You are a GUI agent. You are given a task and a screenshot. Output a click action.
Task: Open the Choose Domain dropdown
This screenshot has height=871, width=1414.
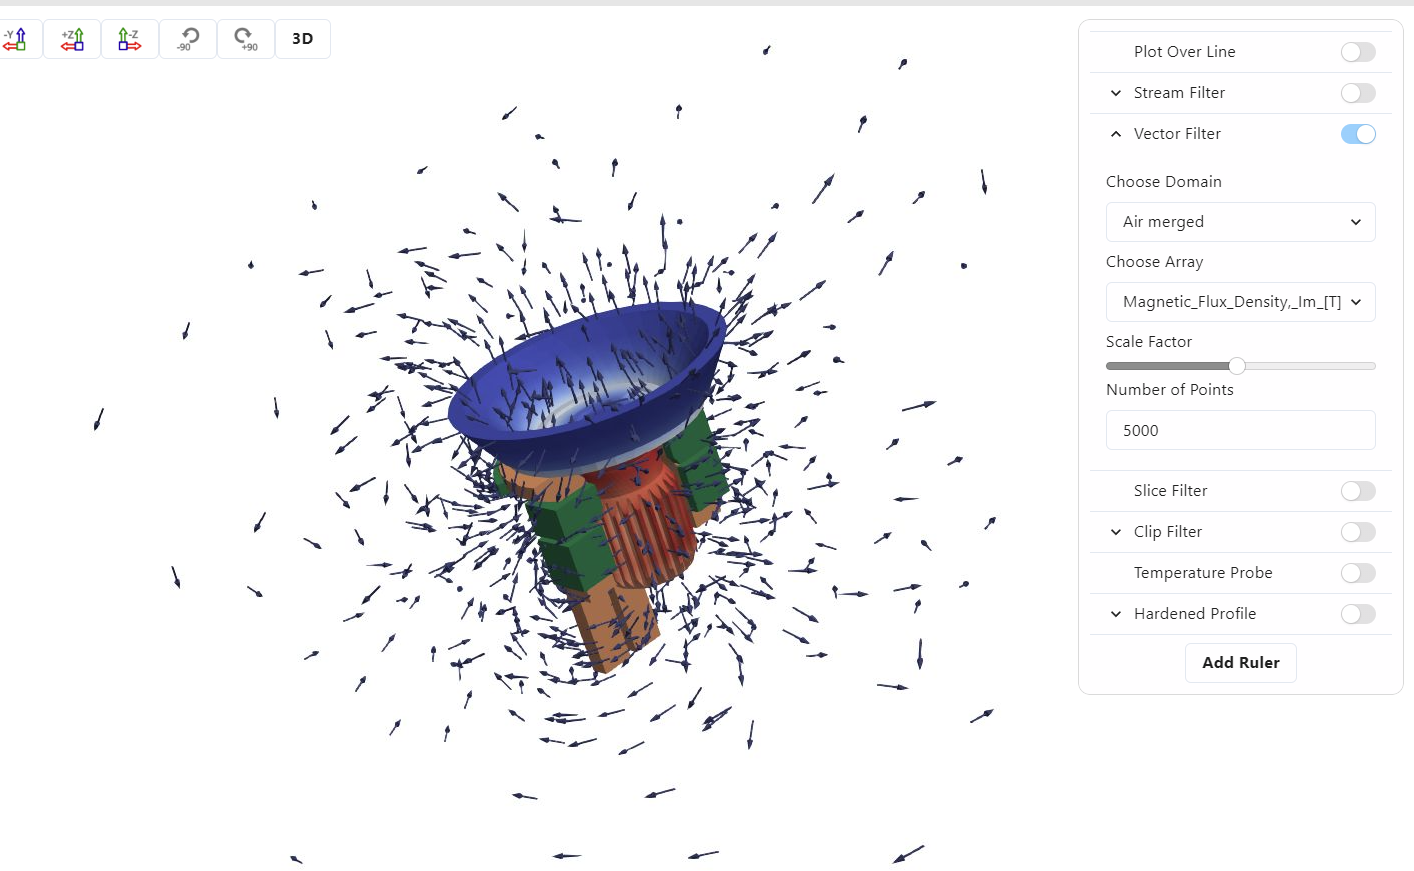pos(1240,222)
